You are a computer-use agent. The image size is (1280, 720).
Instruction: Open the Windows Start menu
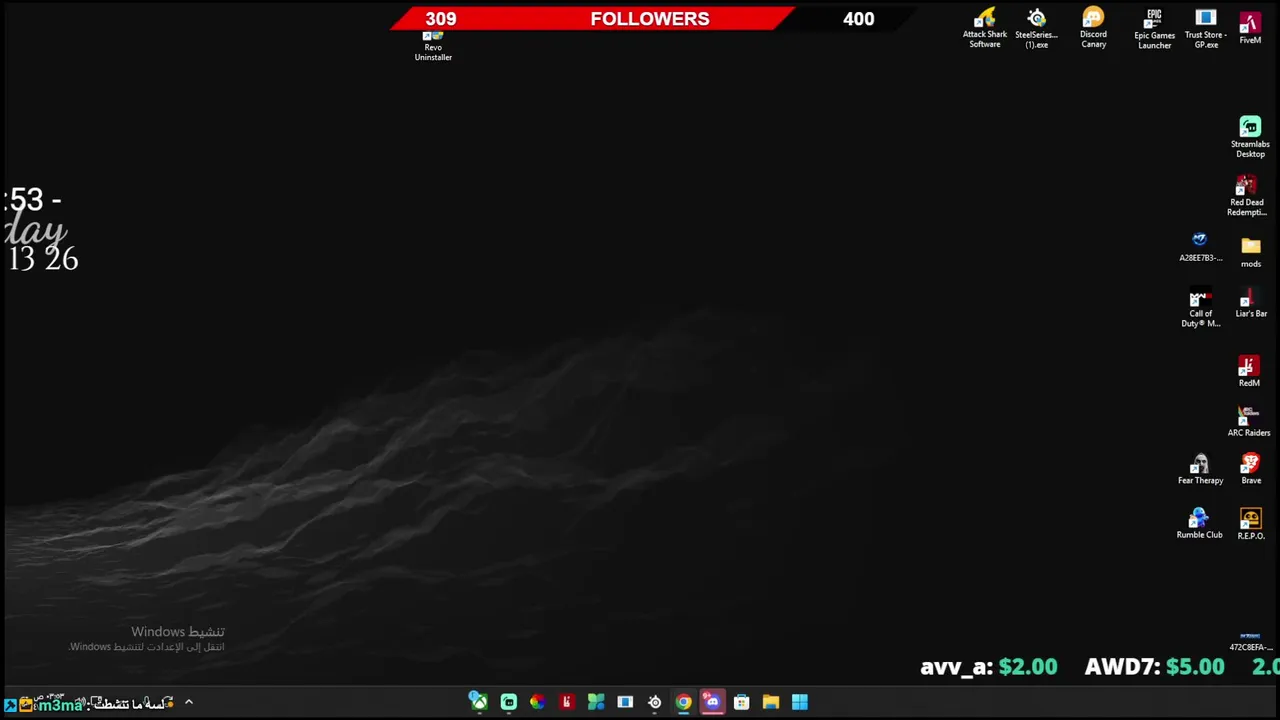[800, 702]
